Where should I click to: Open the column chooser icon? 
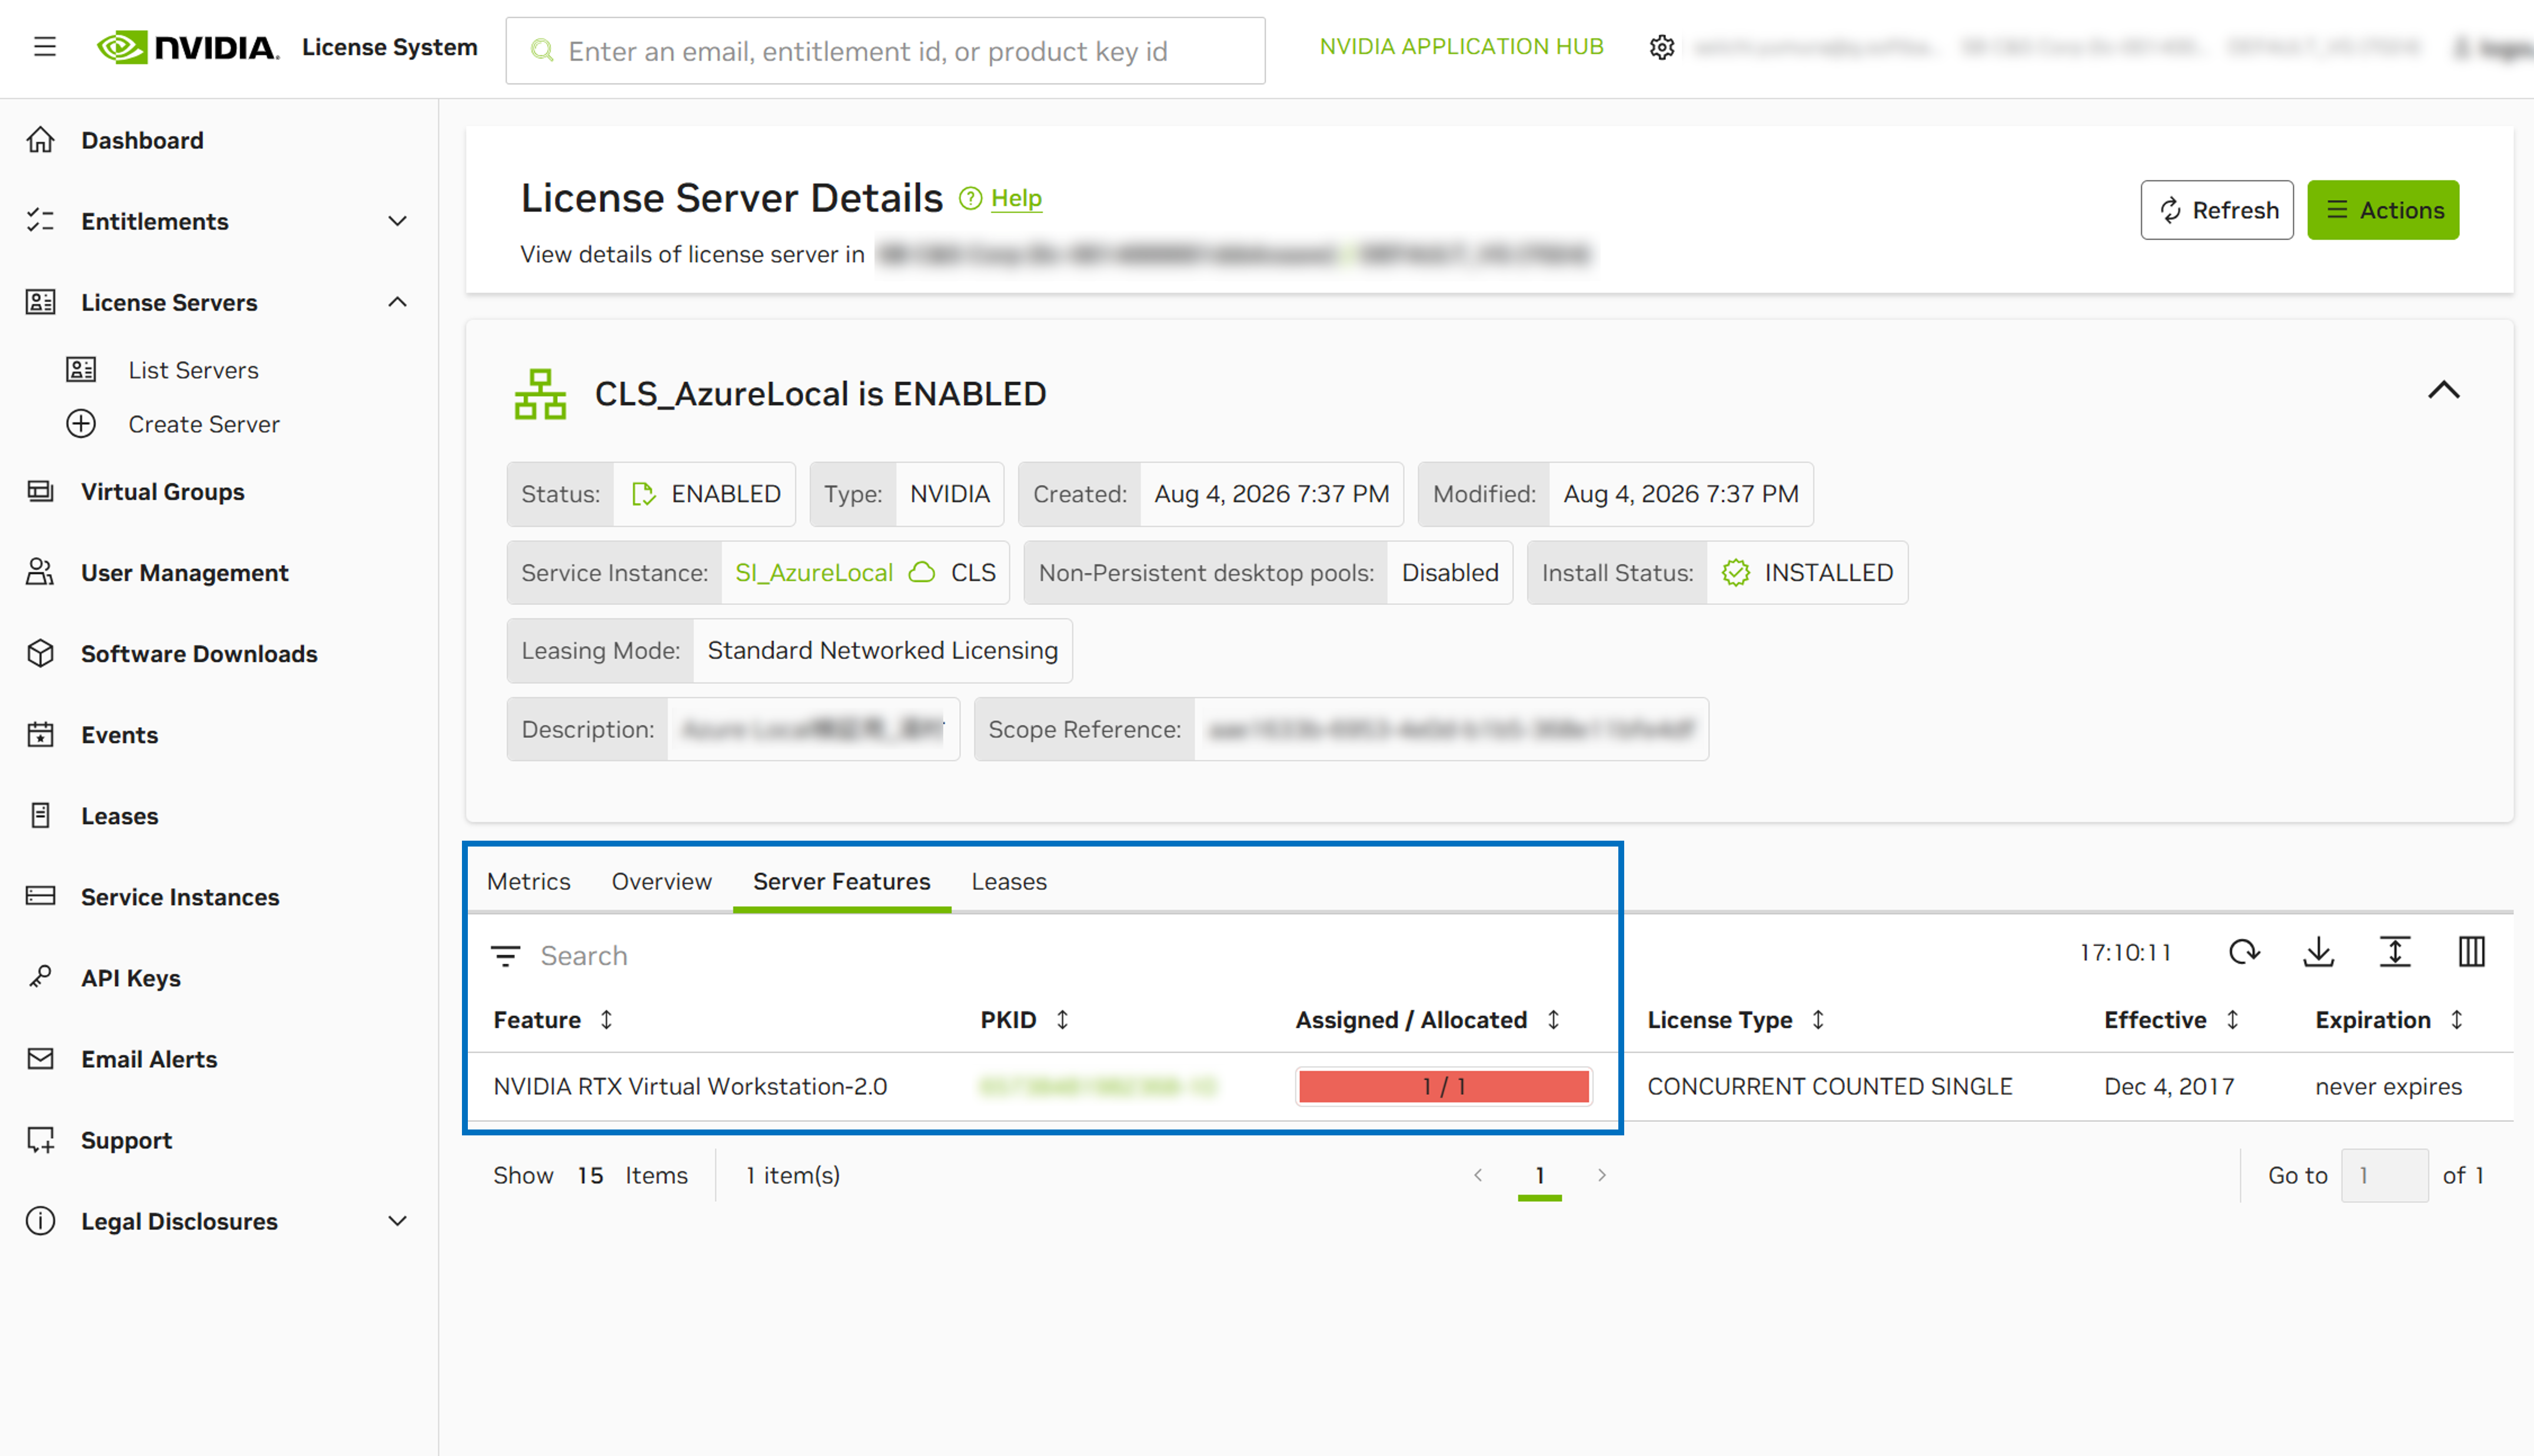[x=2471, y=952]
